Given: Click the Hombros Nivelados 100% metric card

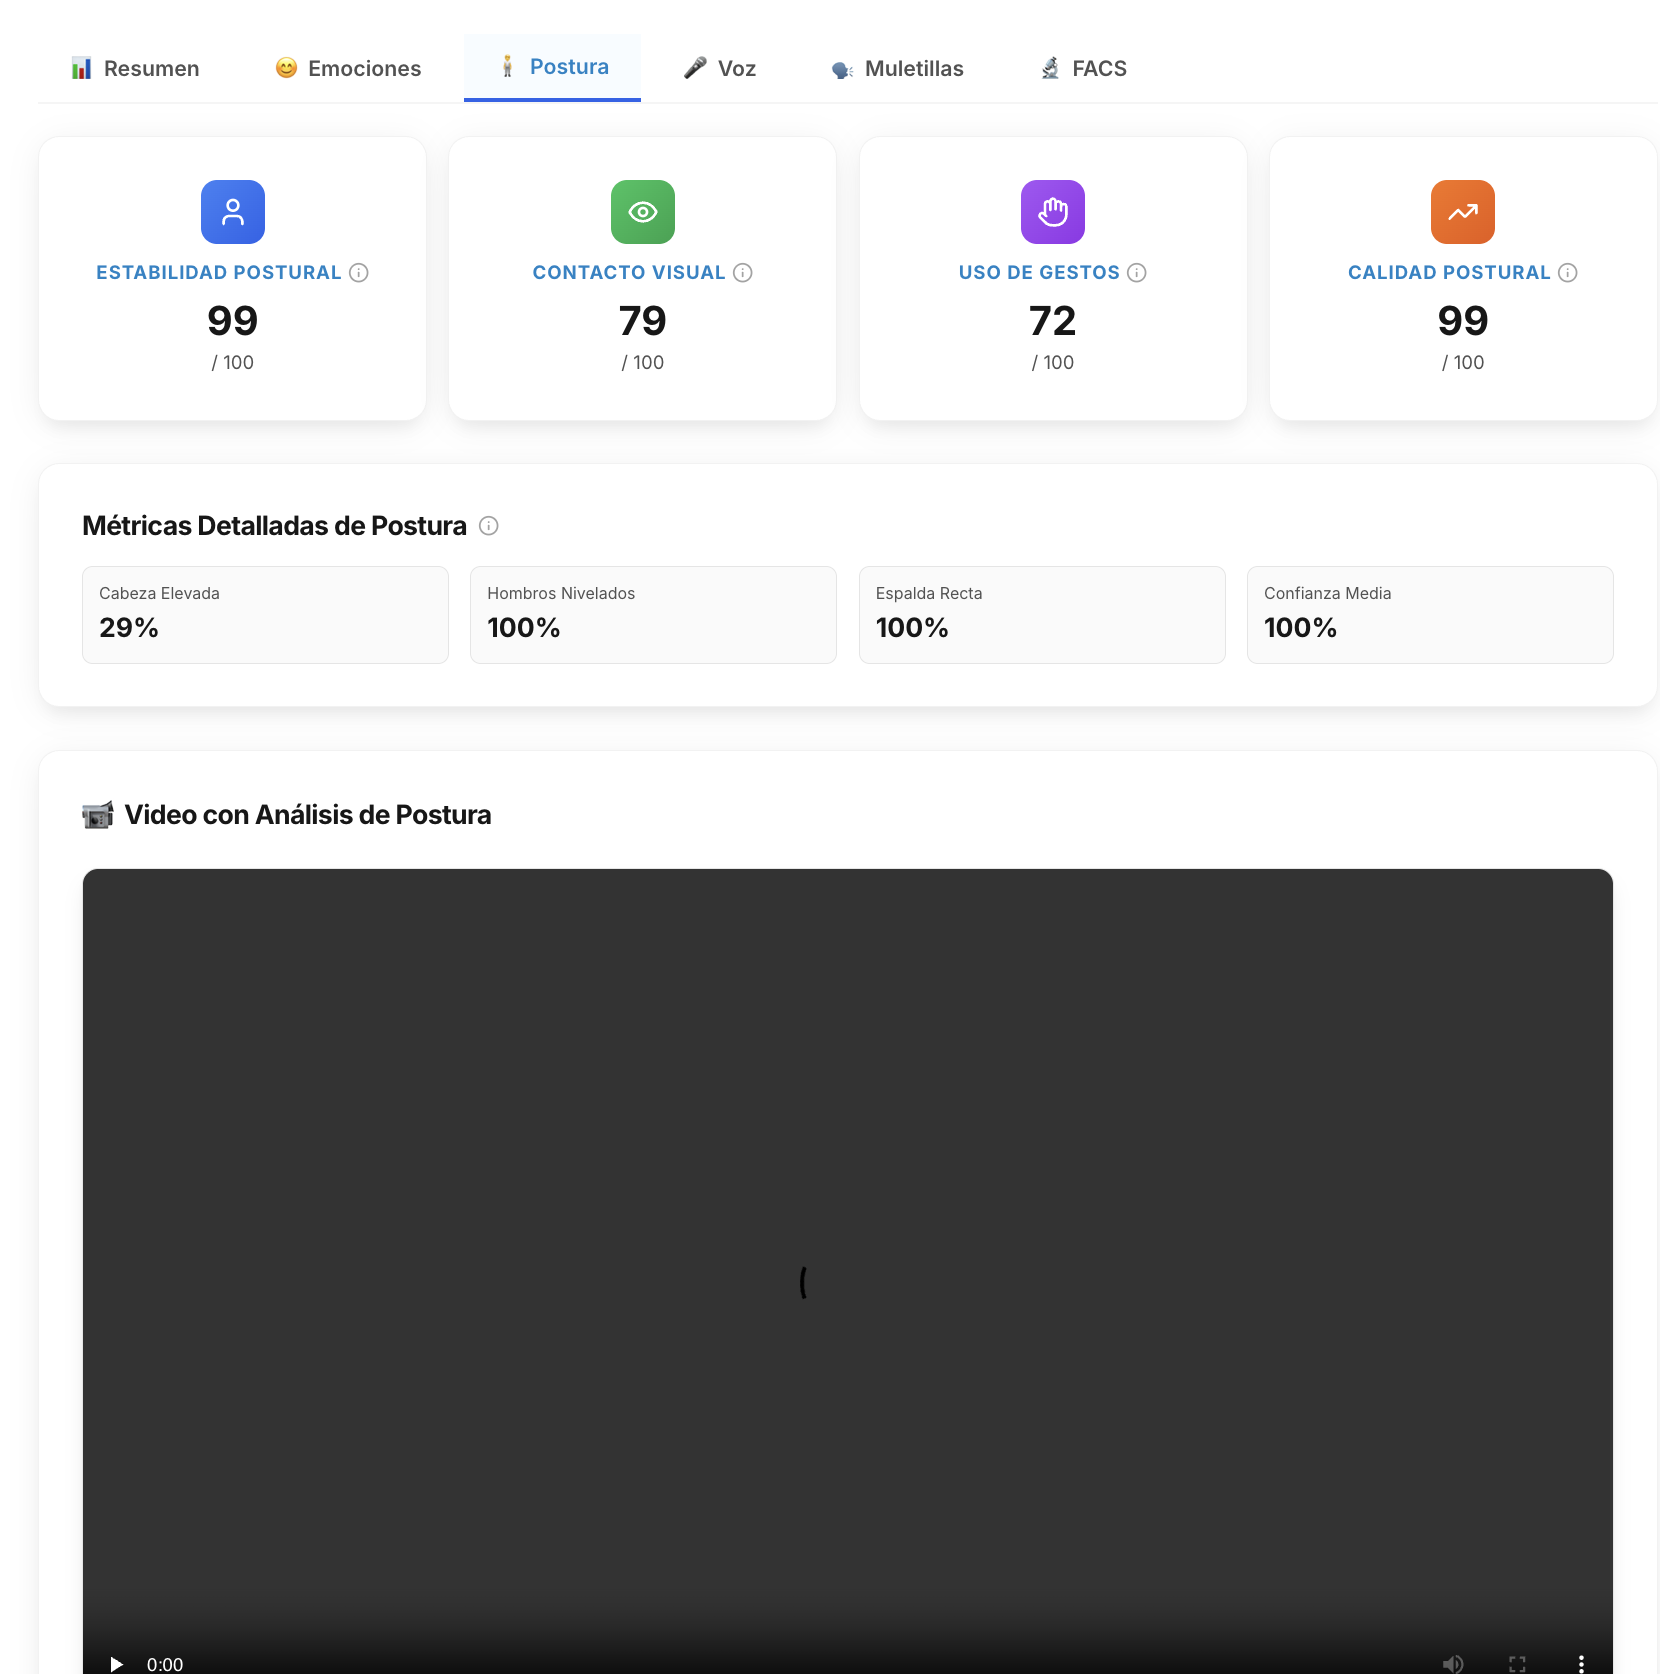Looking at the screenshot, I should (653, 615).
